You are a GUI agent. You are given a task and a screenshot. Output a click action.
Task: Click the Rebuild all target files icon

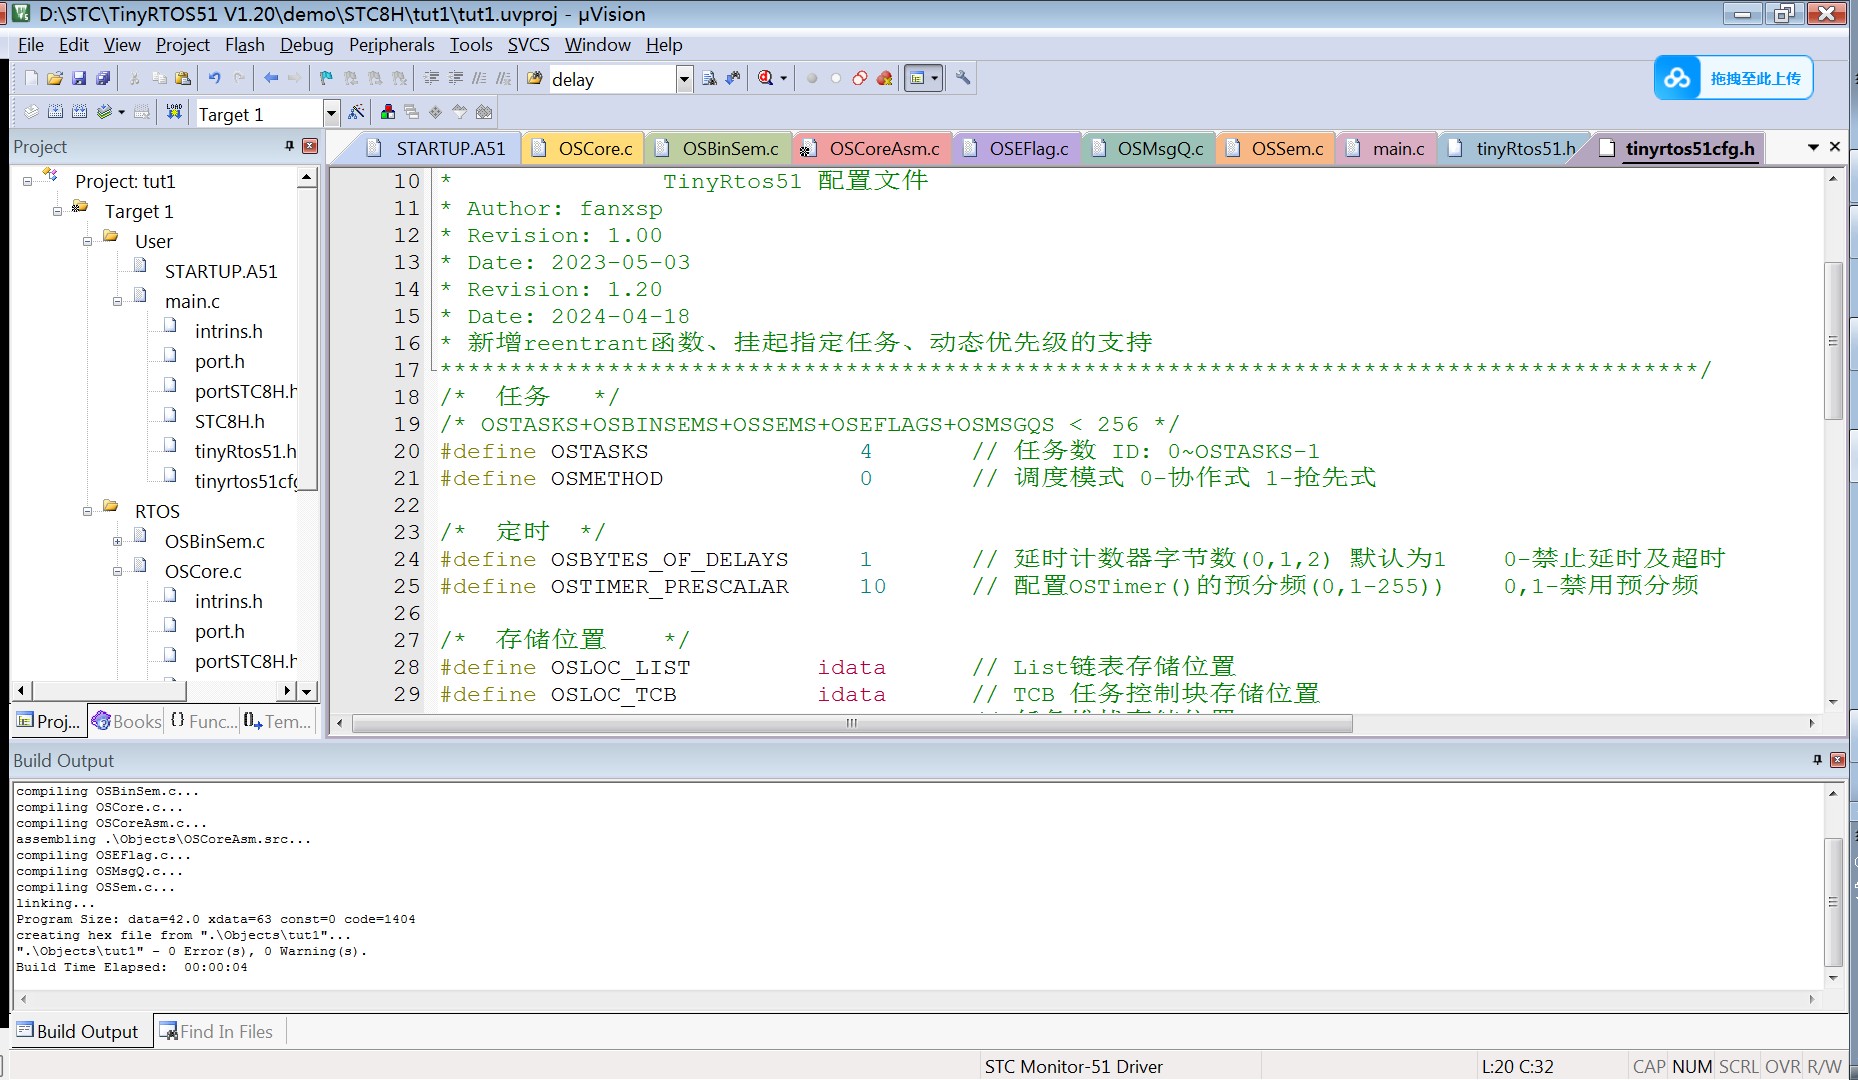coord(80,112)
